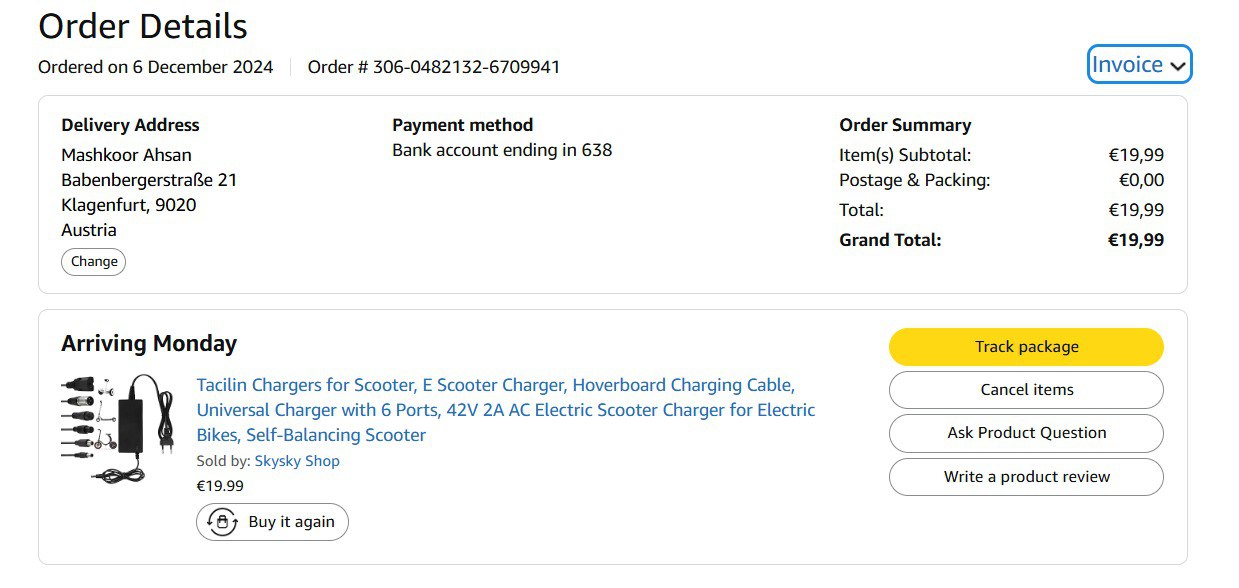Click the Buy it again cart icon
This screenshot has width=1239, height=588.
pos(221,522)
